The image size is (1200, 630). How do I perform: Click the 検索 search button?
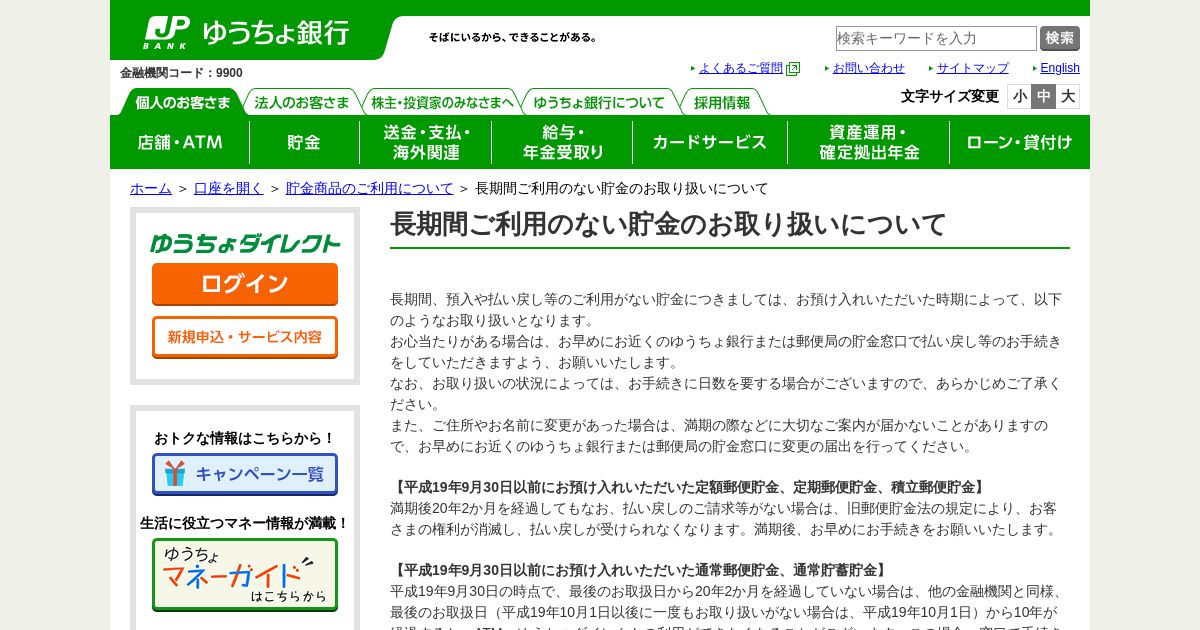click(1060, 38)
